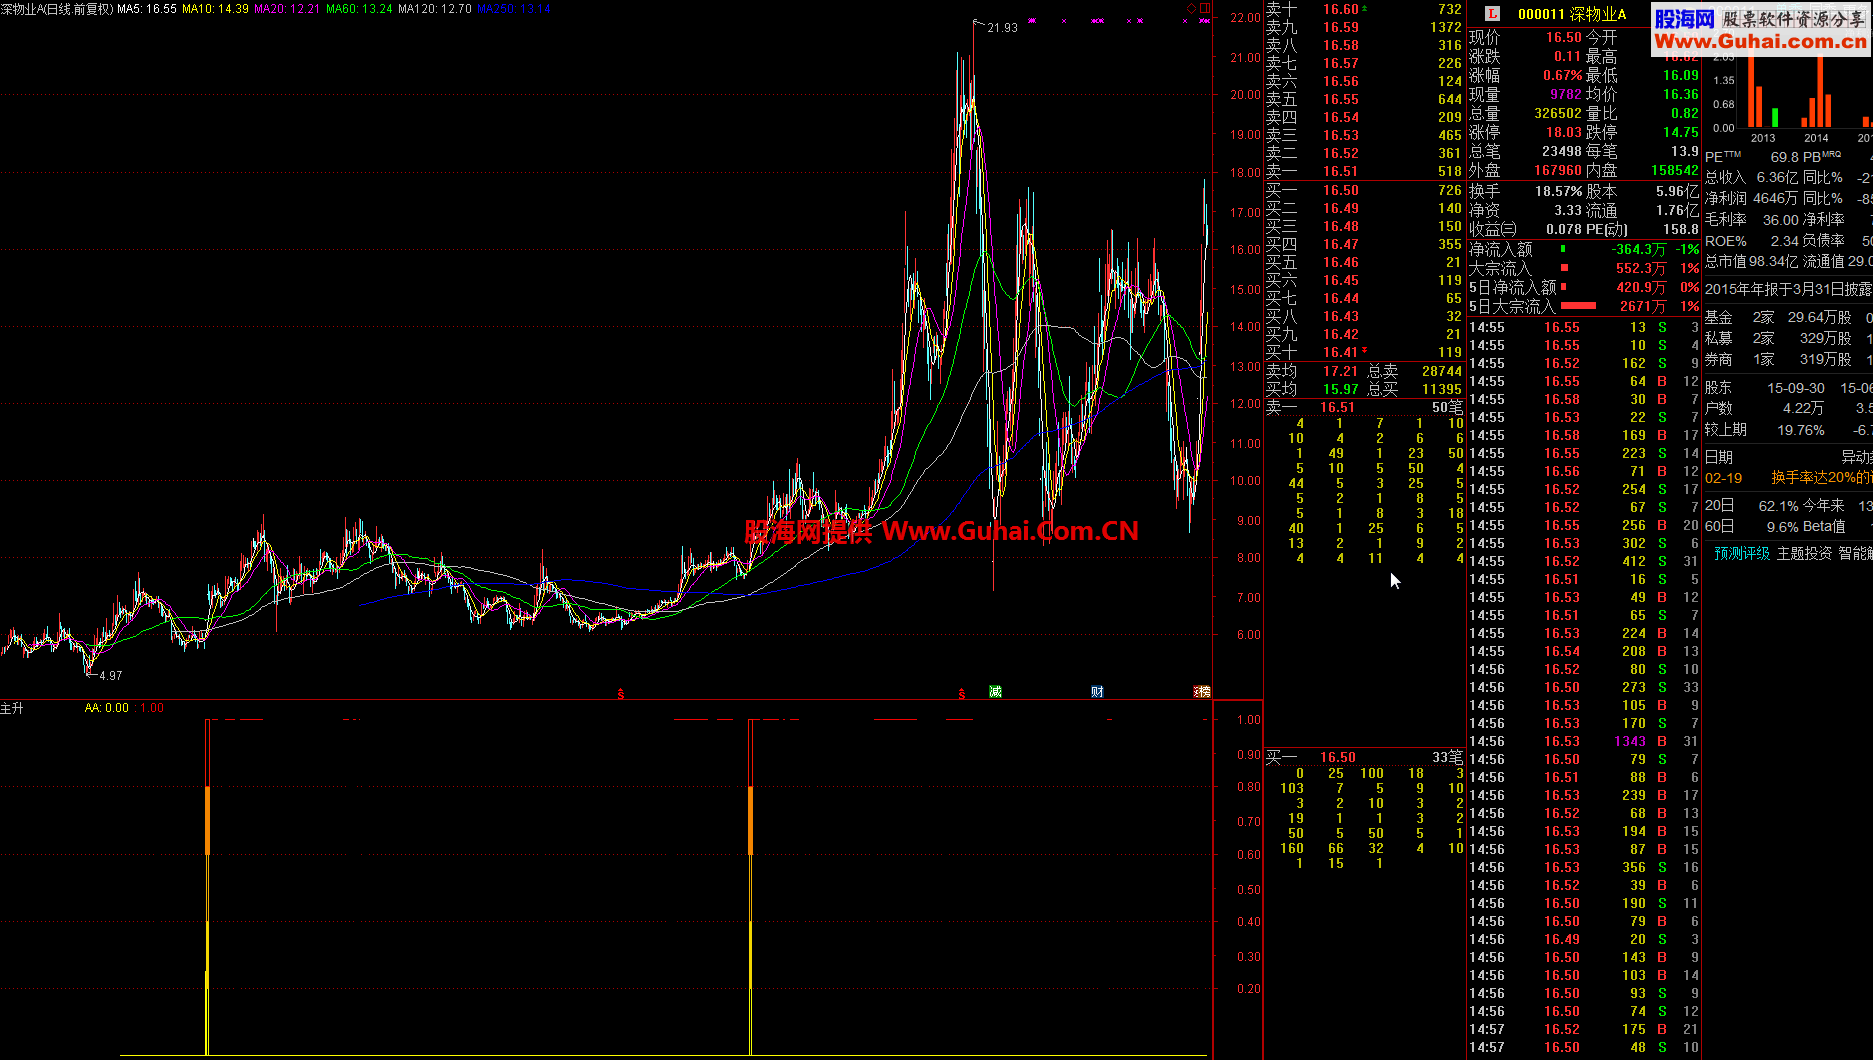Click the 现价 16.50 value
Screen dimensions: 1873x1060
1563,37
